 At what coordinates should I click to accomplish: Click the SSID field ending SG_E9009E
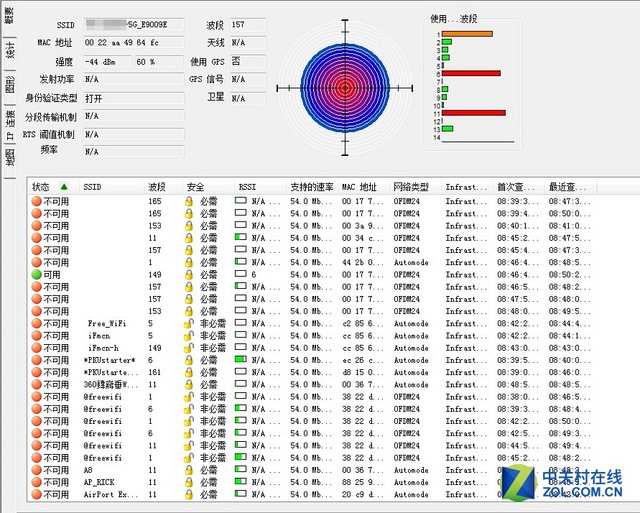(x=134, y=24)
